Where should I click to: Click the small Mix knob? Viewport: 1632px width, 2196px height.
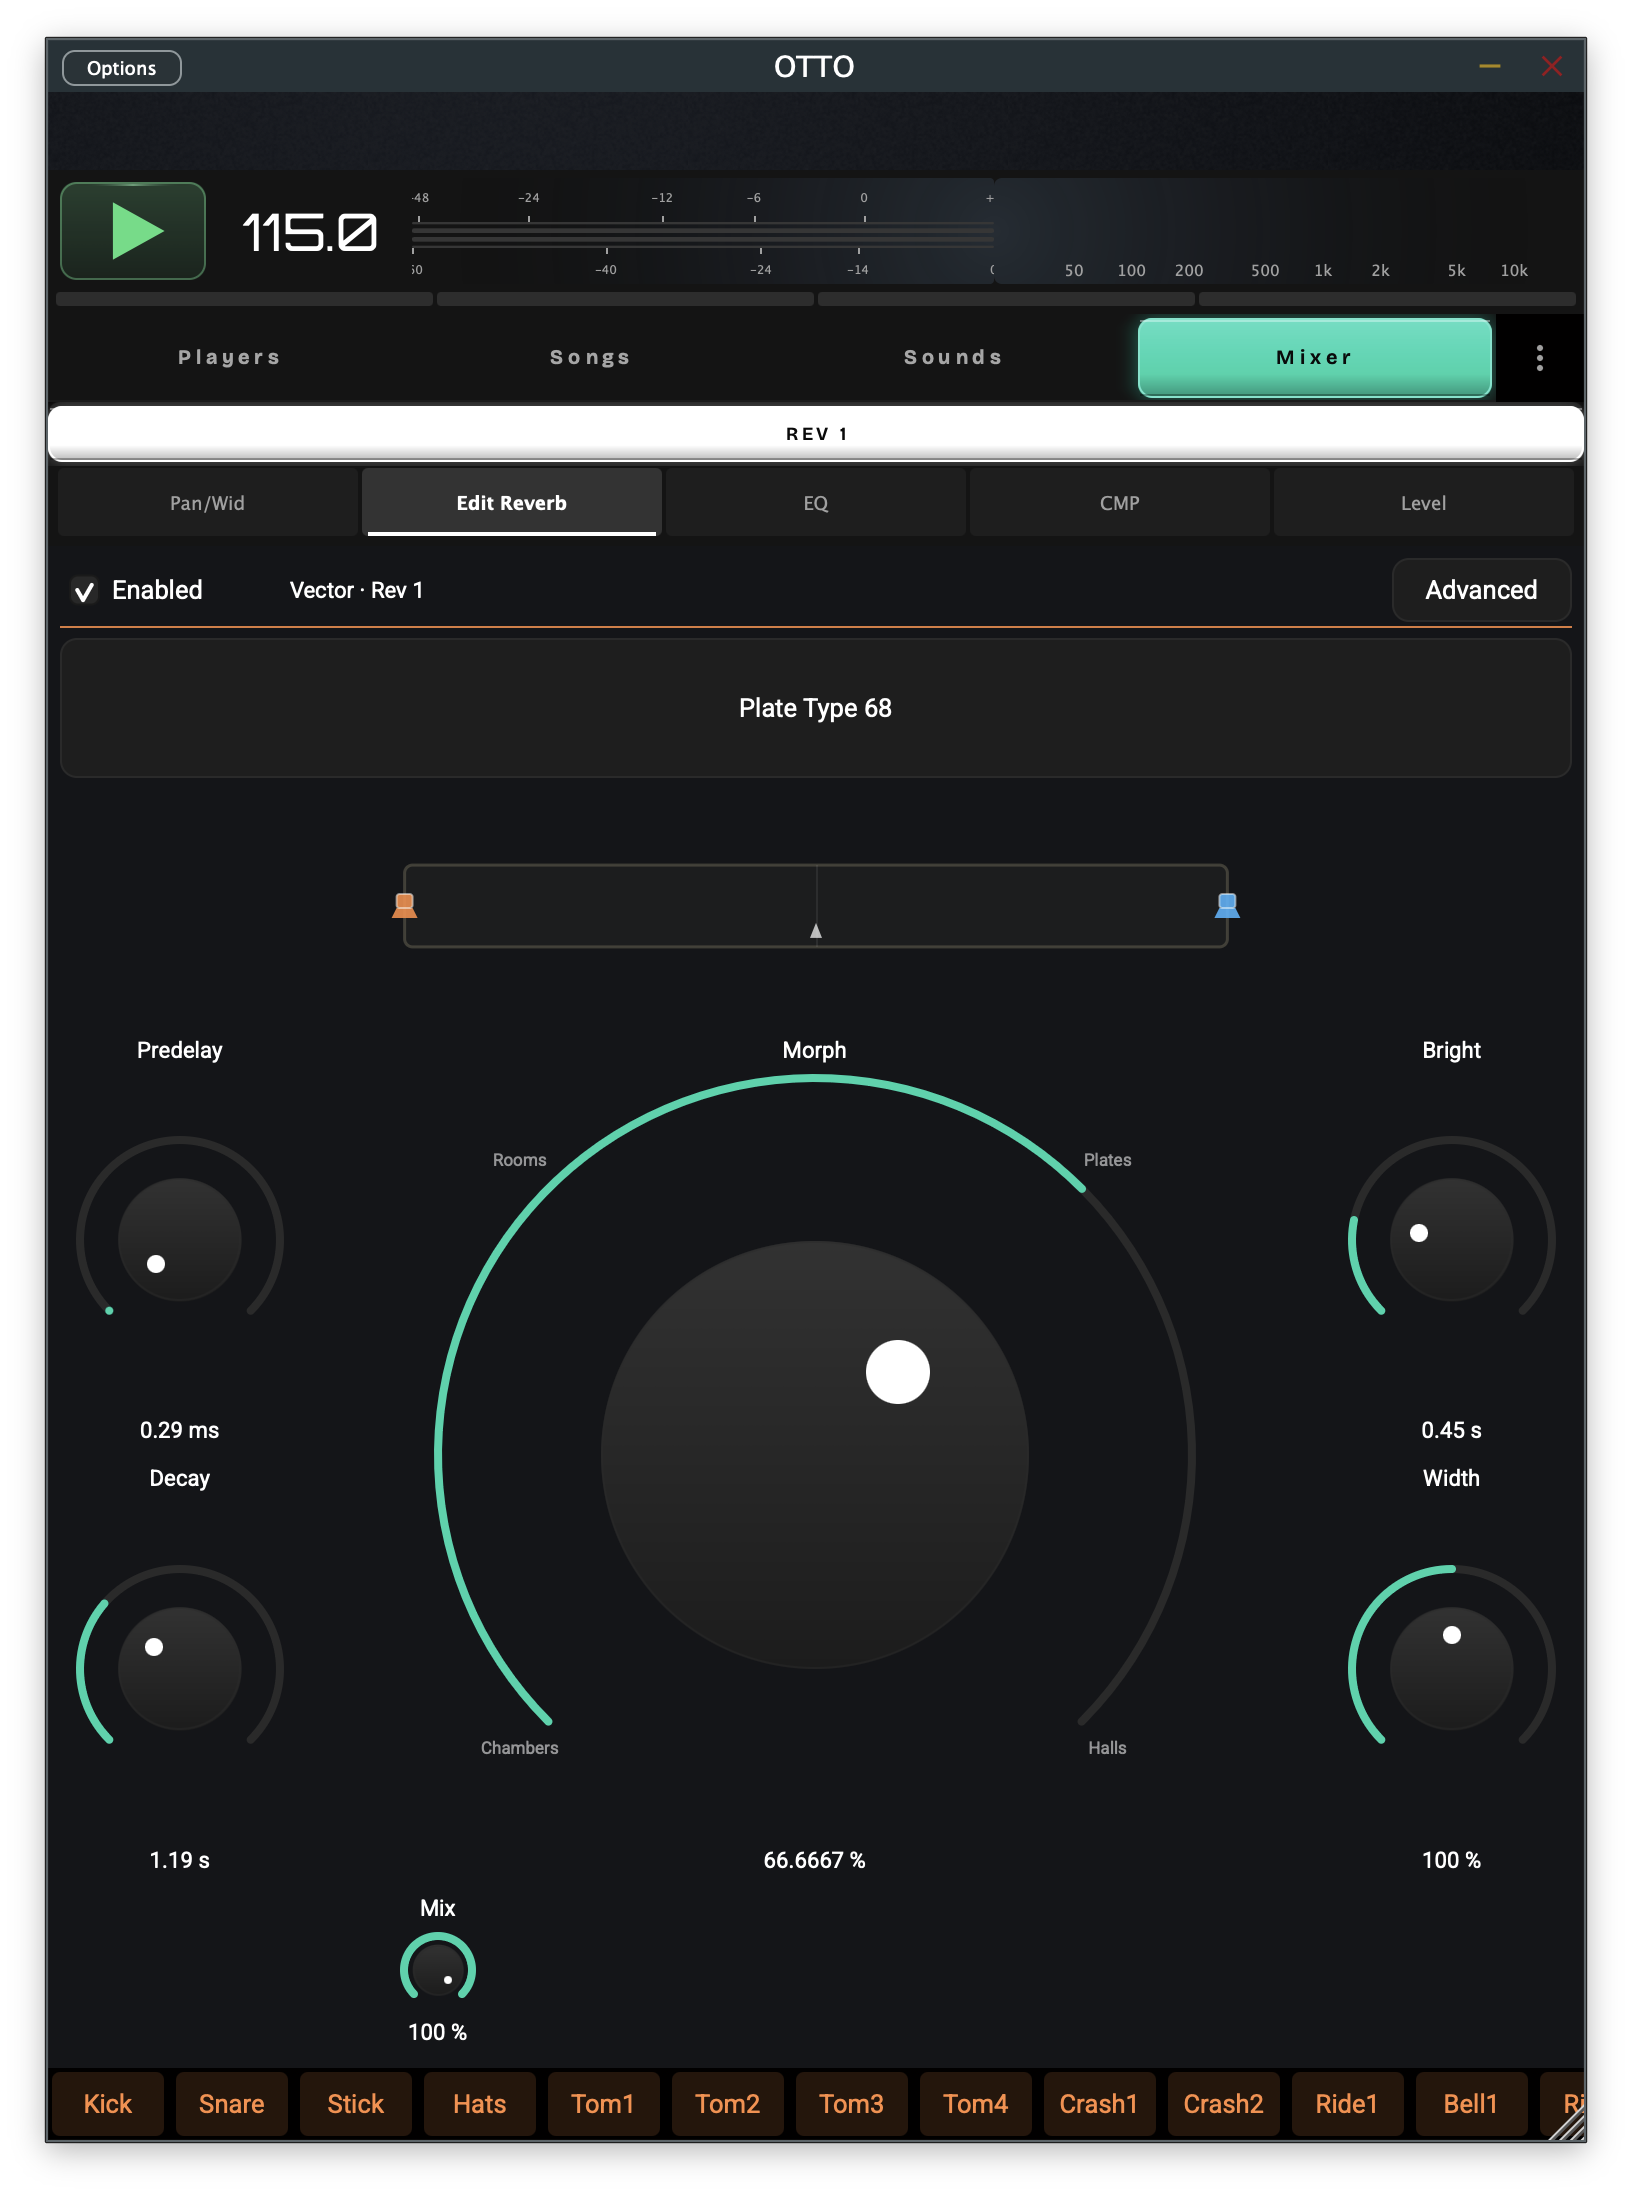(438, 1970)
